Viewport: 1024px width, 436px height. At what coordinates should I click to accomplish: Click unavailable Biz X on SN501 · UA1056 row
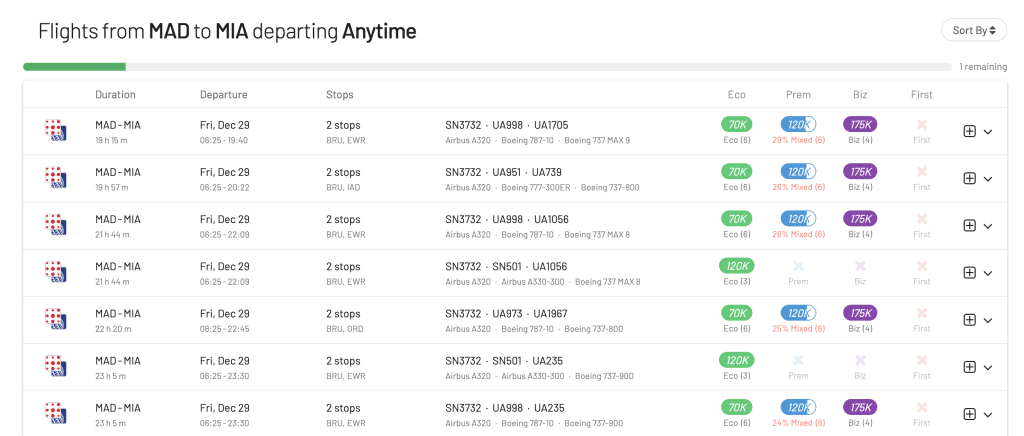(x=860, y=266)
